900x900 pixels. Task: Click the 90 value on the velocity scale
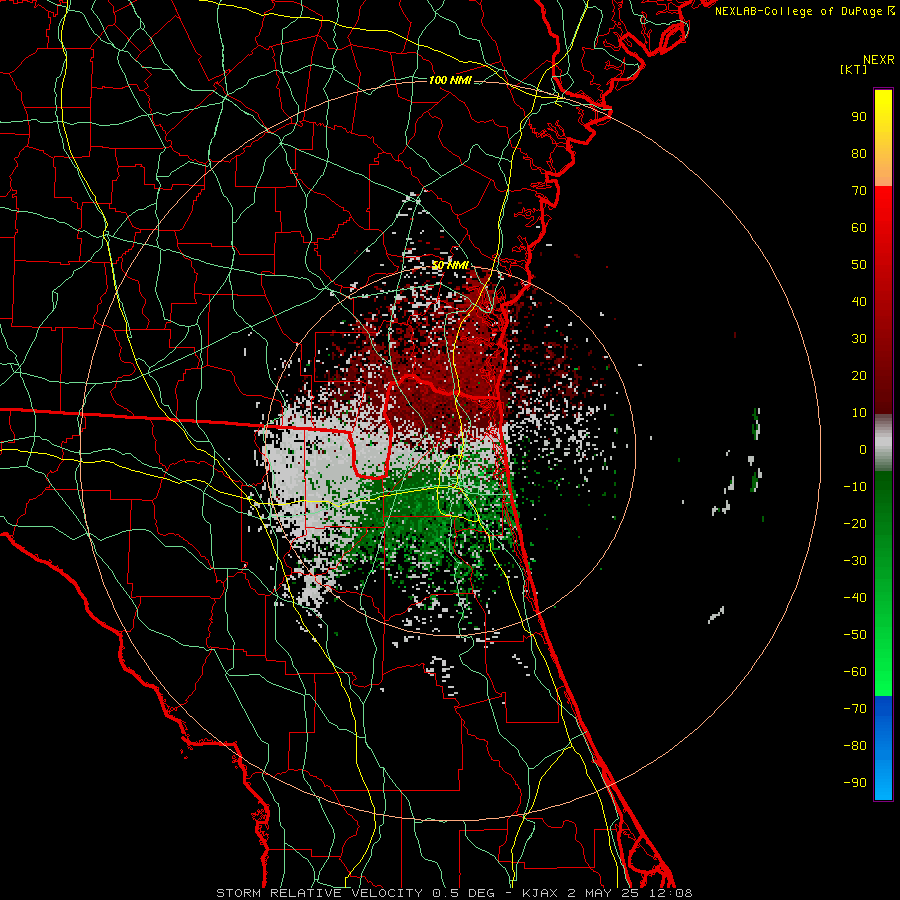click(859, 117)
